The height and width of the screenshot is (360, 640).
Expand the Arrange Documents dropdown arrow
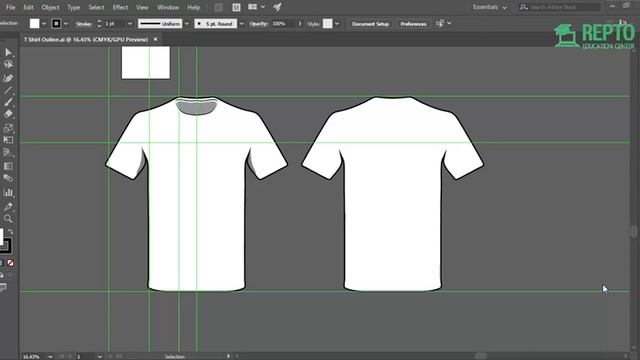pyautogui.click(x=263, y=7)
